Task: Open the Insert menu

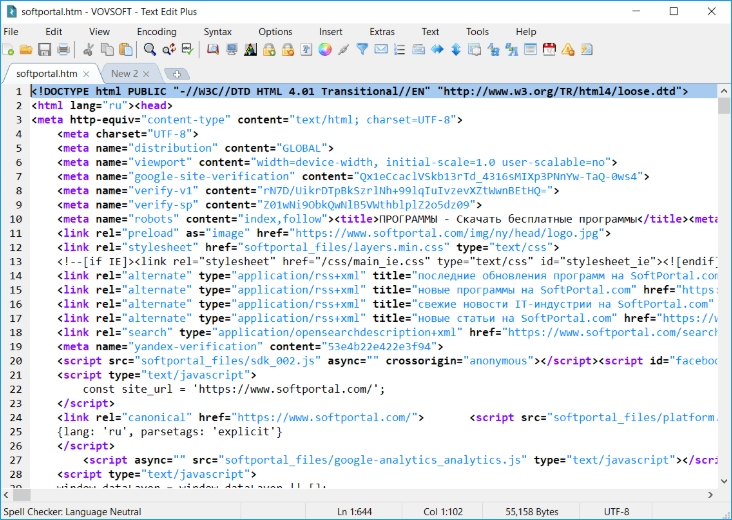Action: (x=331, y=32)
